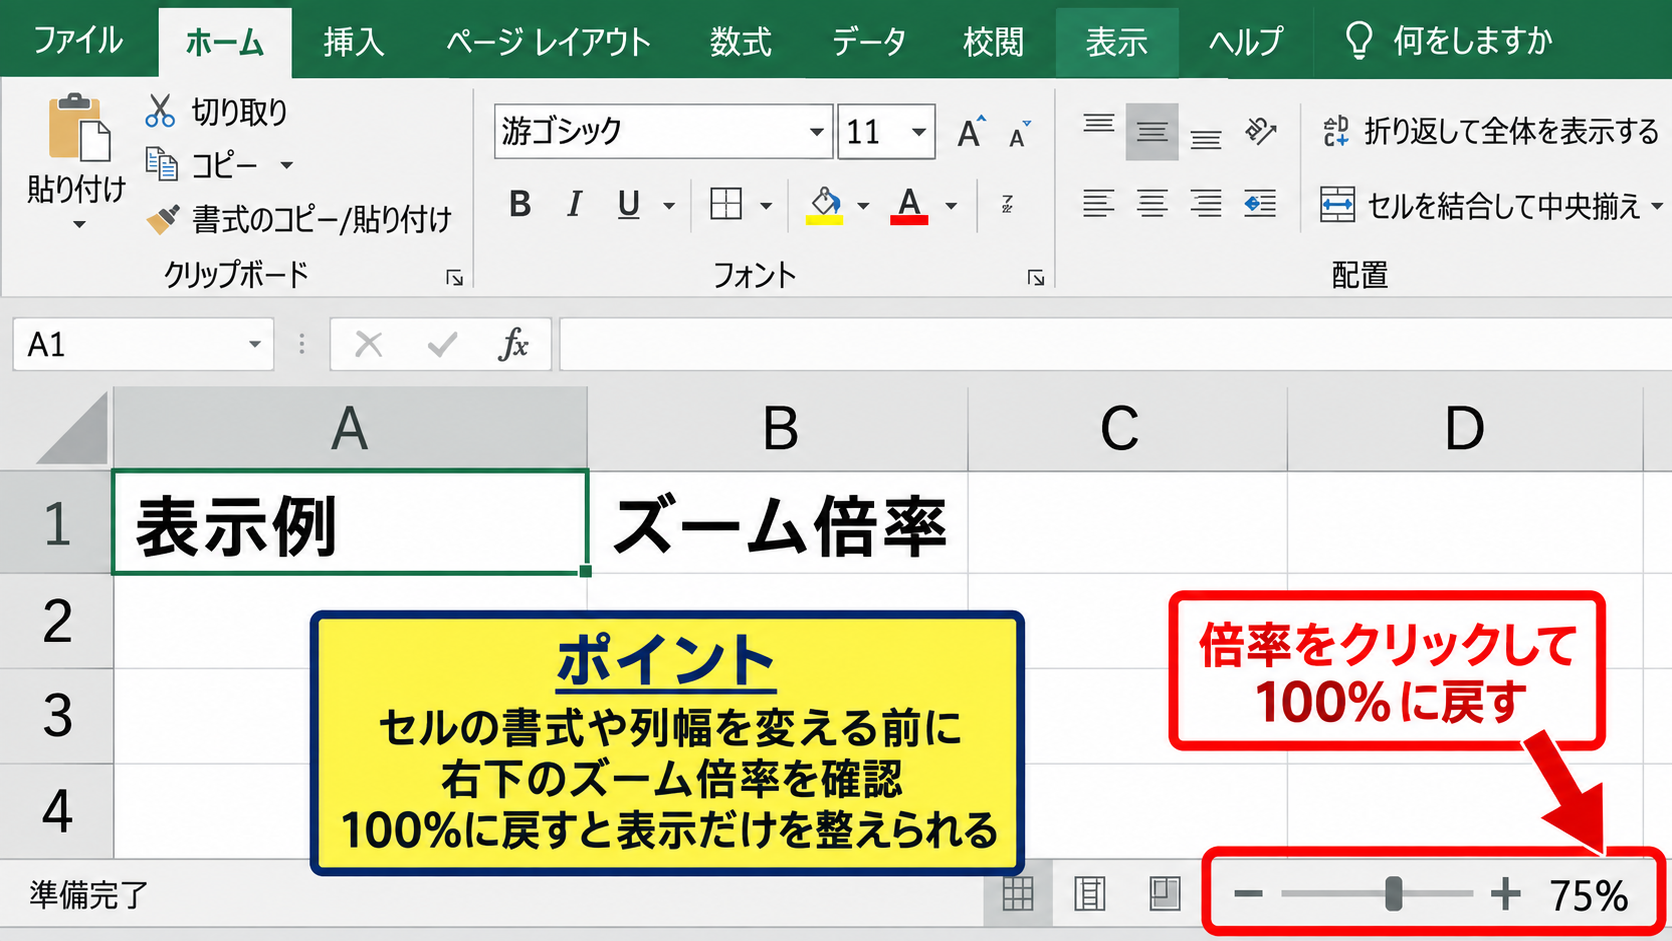Switch to the 挿入 tab
This screenshot has height=941, width=1672.
point(354,42)
